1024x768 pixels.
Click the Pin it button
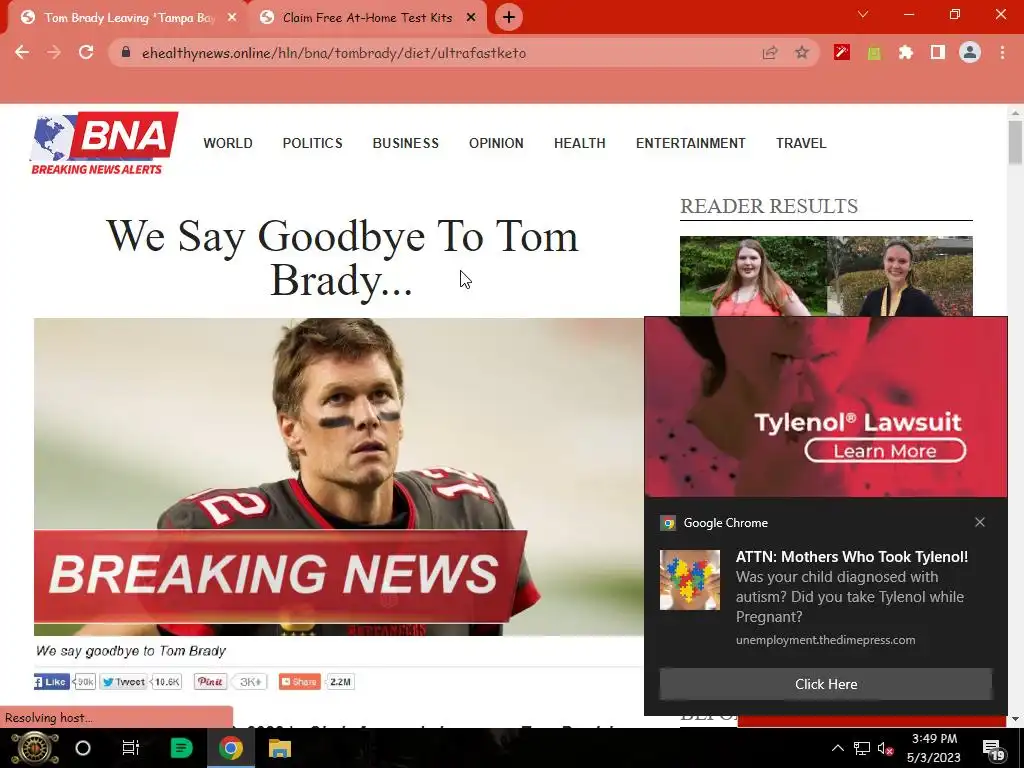[210, 682]
